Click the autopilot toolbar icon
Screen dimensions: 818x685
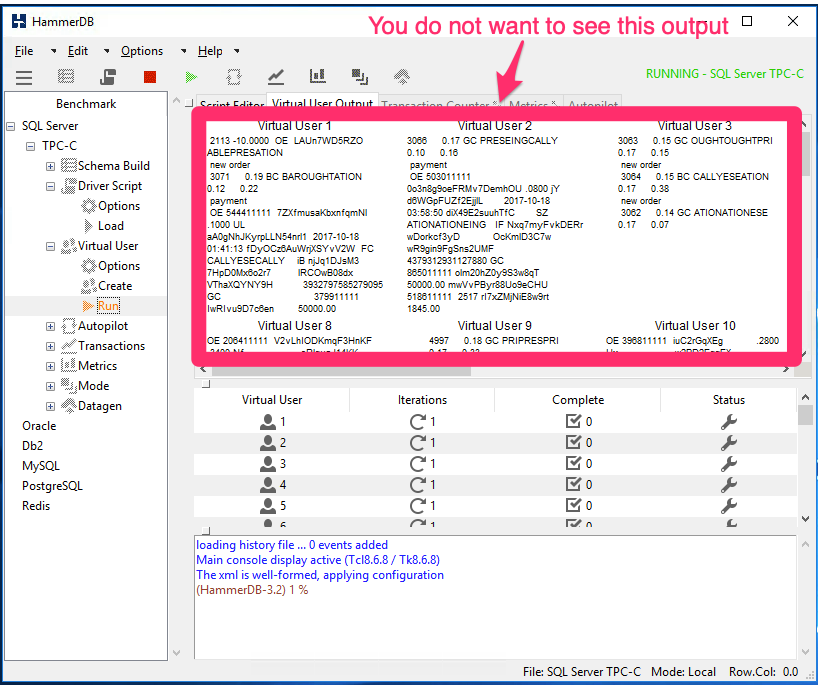click(234, 77)
